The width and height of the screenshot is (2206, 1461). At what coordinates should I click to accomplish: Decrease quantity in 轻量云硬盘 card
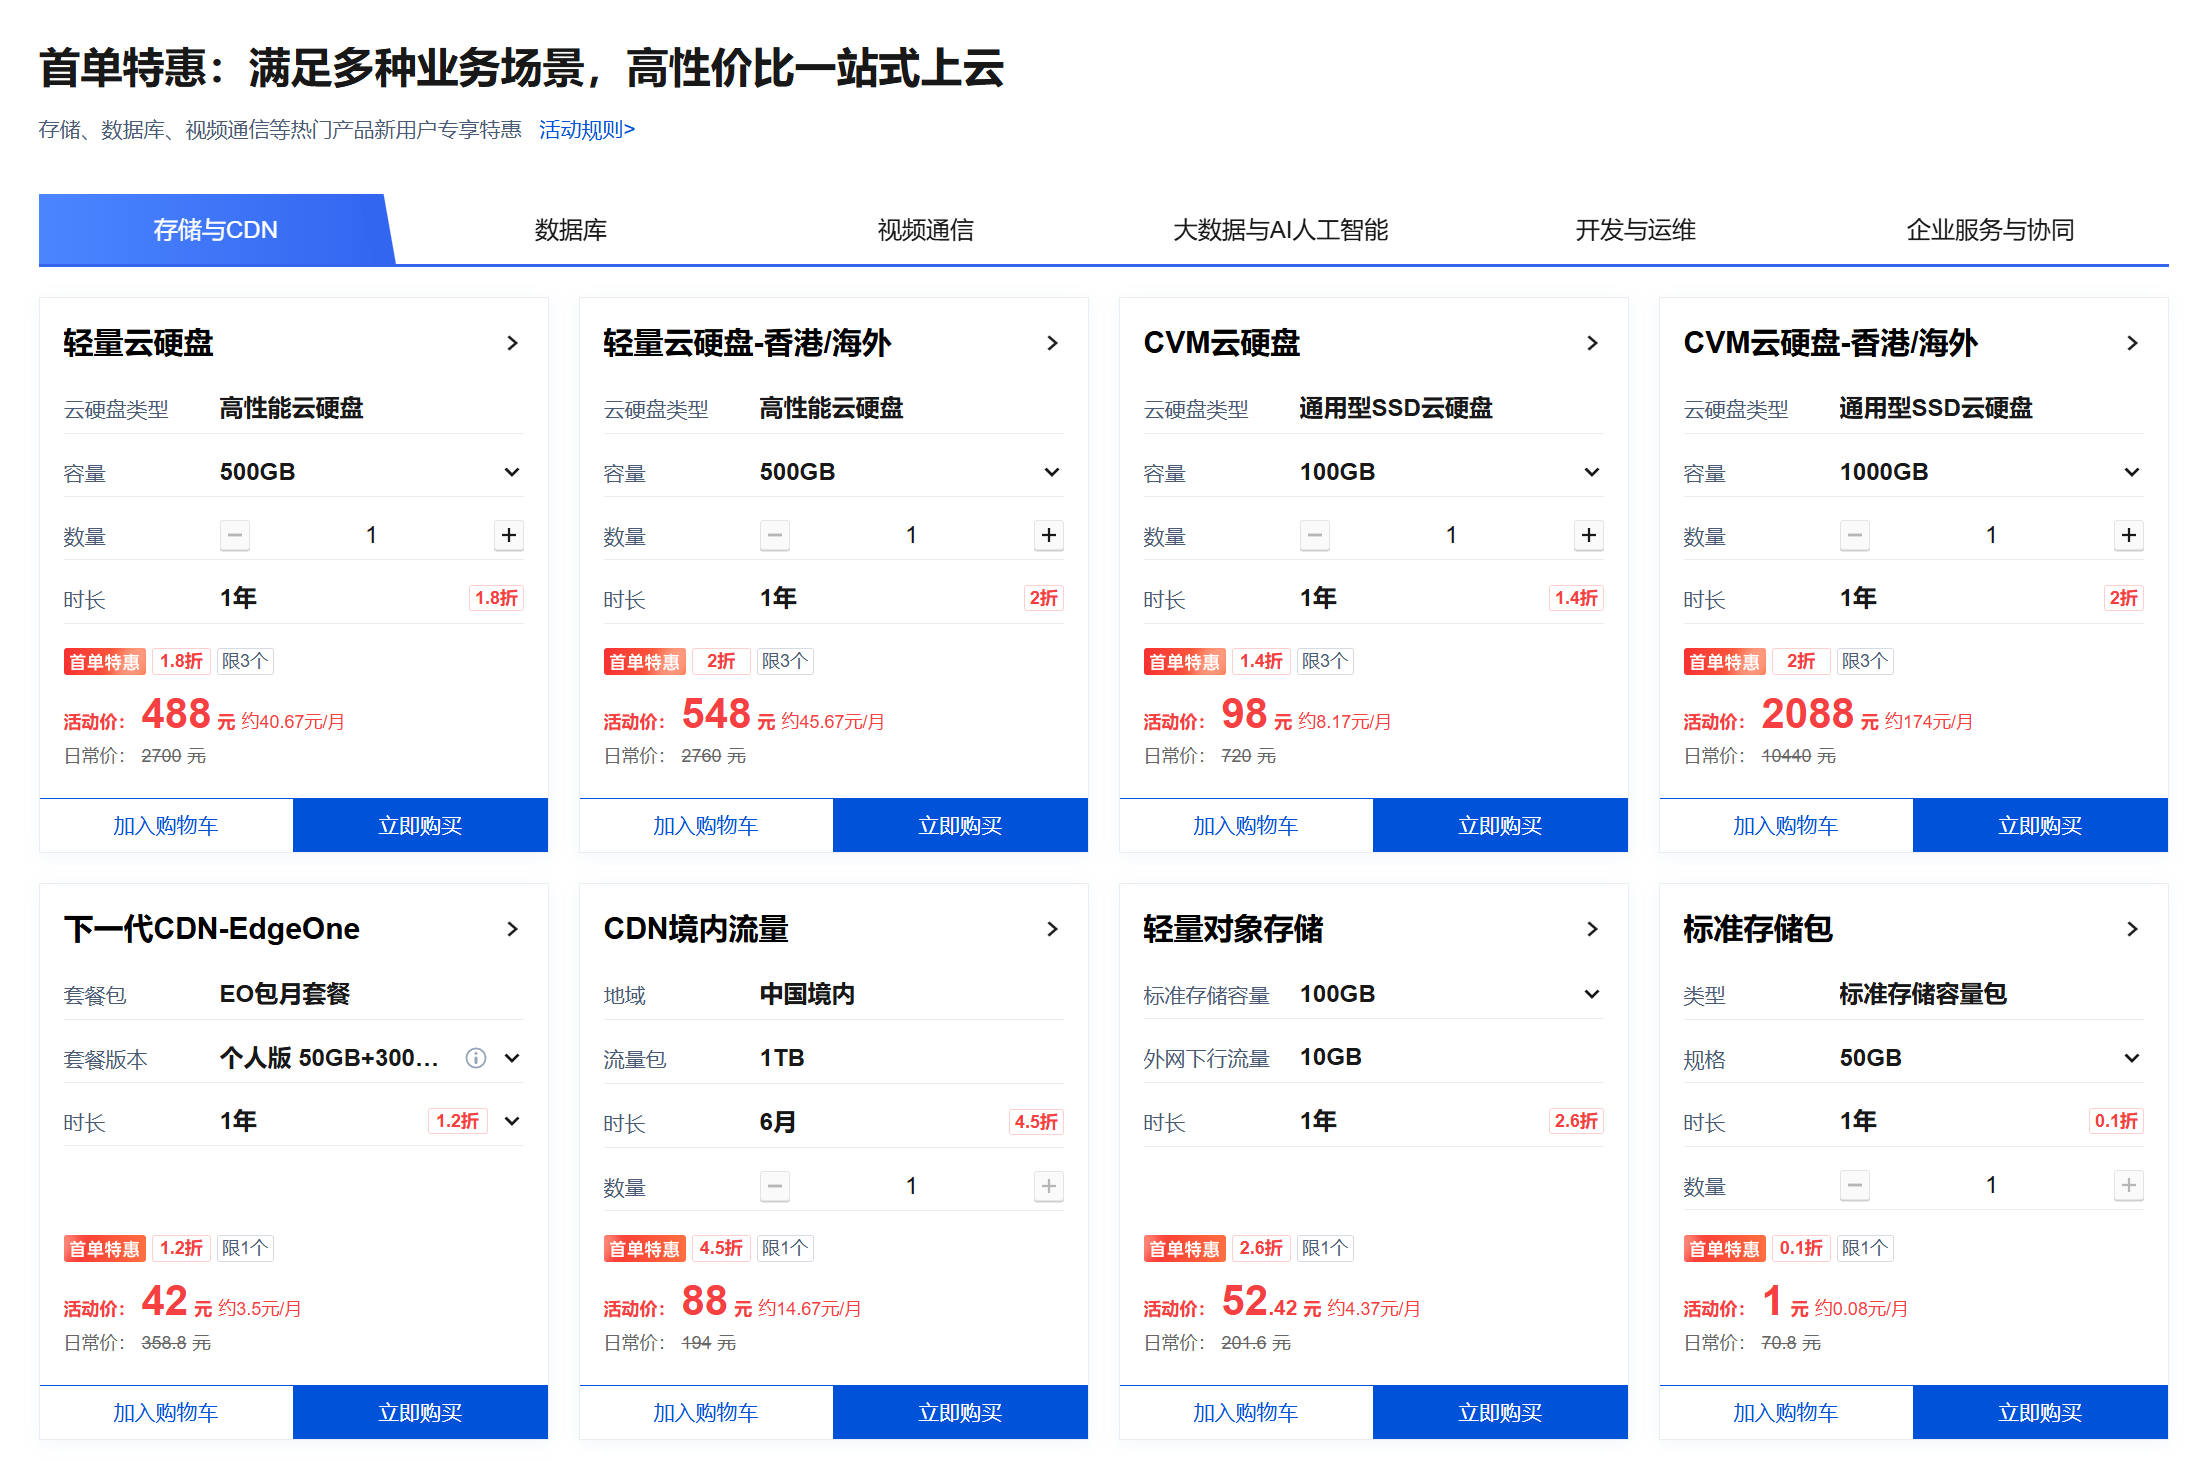[235, 535]
